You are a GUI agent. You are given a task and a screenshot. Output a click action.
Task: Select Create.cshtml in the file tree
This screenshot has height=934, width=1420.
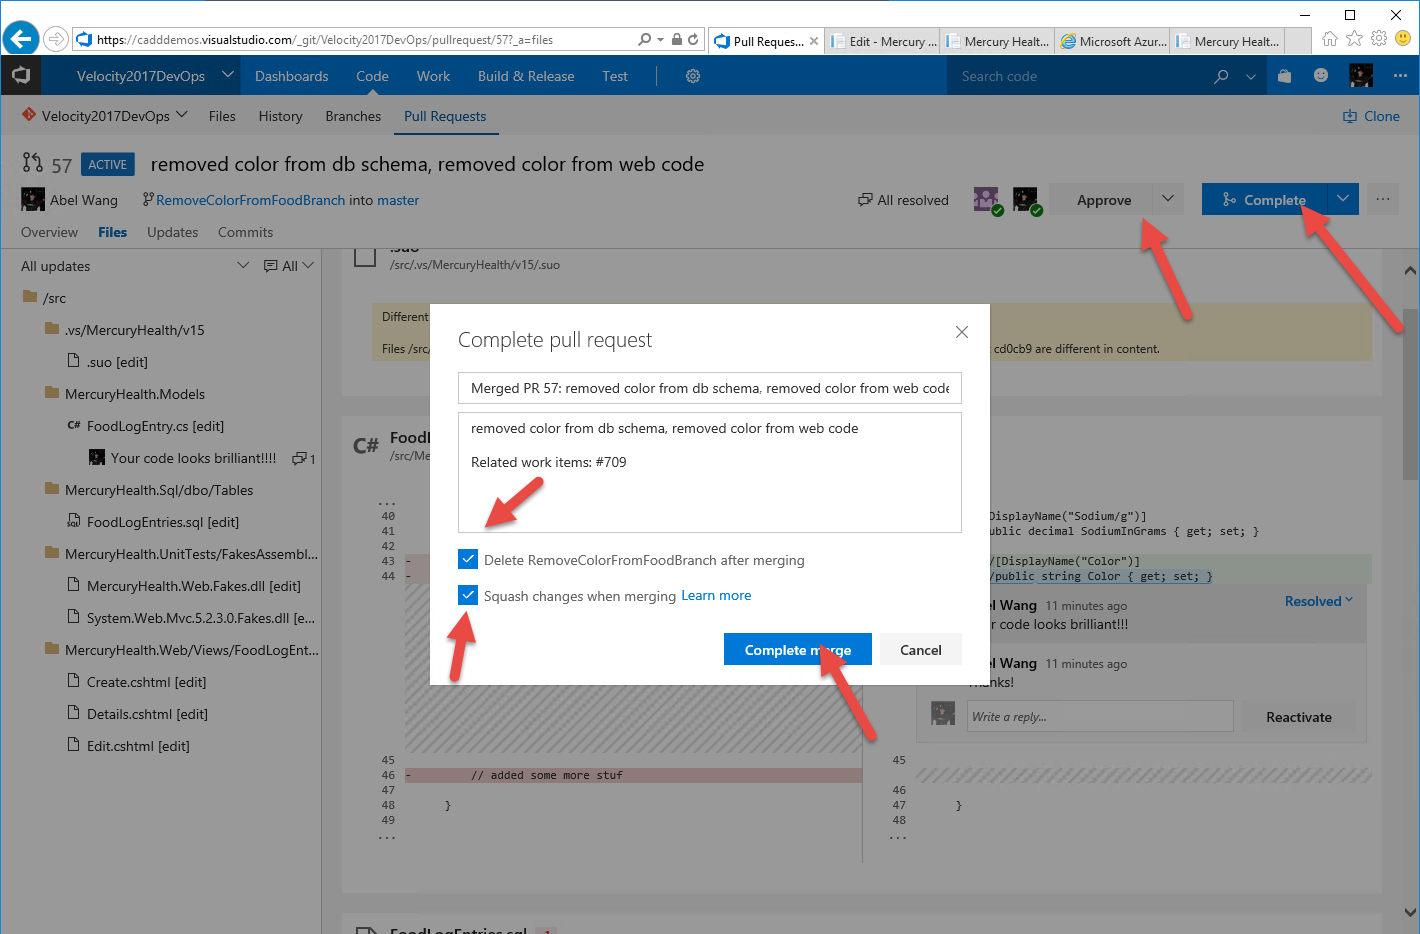tap(147, 682)
